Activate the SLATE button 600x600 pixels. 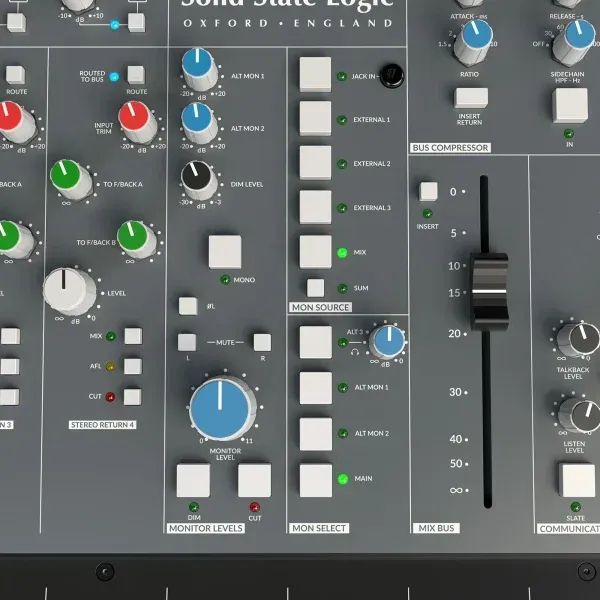click(577, 480)
